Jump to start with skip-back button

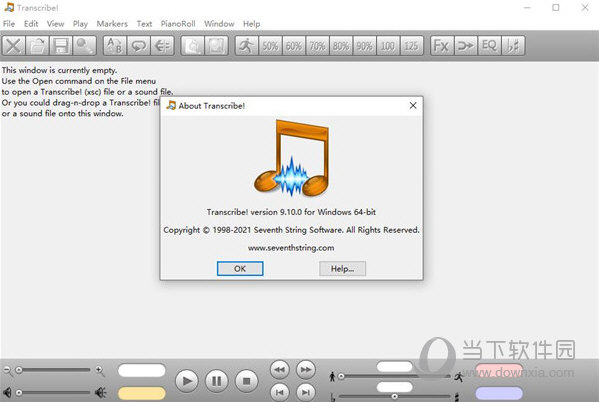point(280,392)
